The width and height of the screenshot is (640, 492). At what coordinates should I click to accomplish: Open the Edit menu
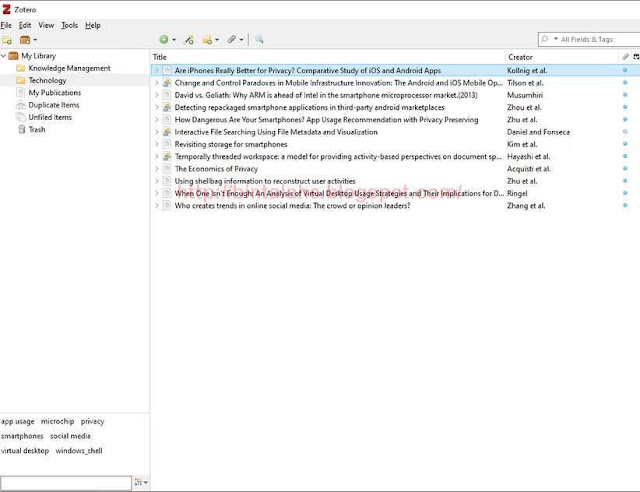pyautogui.click(x=25, y=25)
